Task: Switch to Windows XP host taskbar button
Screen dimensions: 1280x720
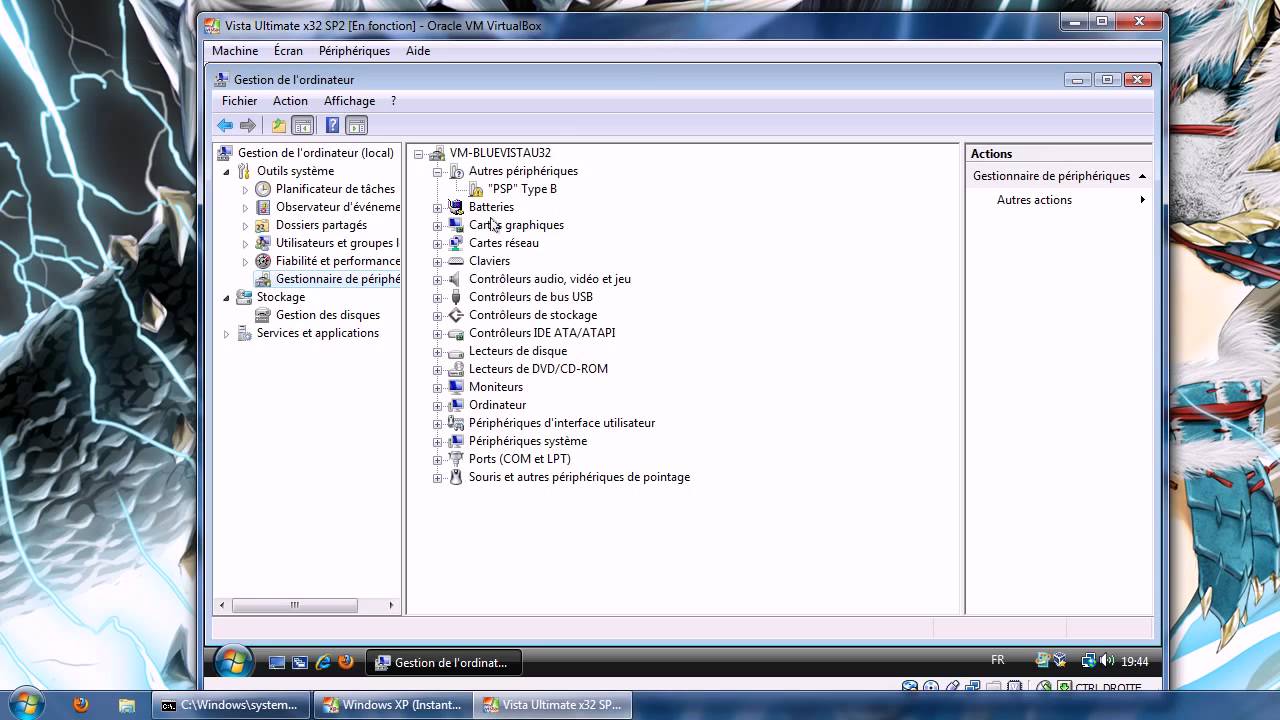Action: tap(392, 705)
